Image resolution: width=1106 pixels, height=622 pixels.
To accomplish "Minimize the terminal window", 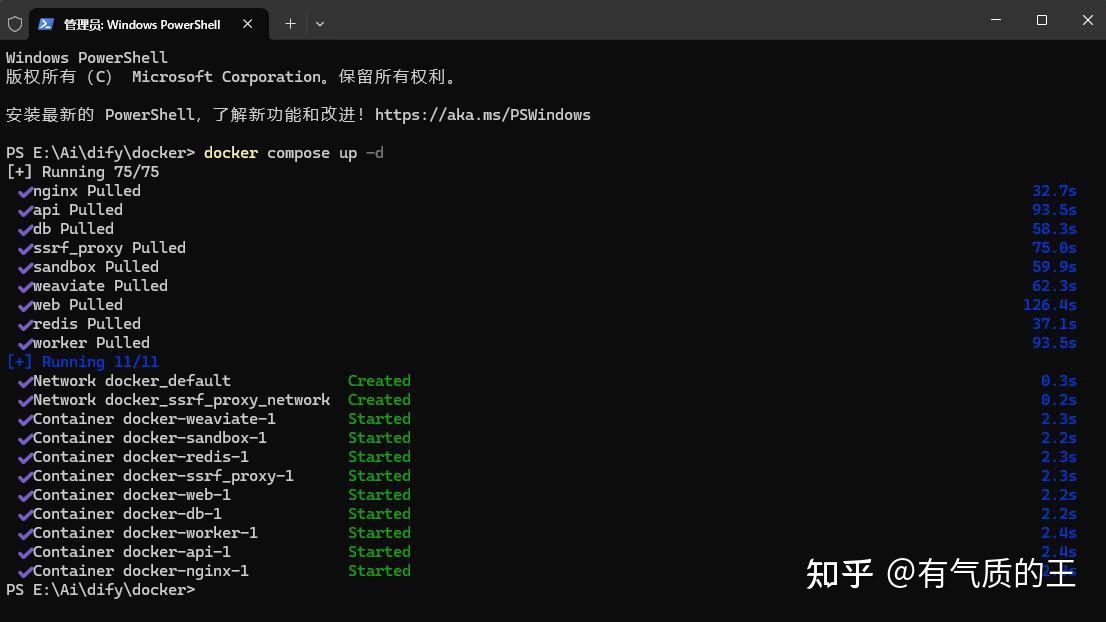I will 996,20.
